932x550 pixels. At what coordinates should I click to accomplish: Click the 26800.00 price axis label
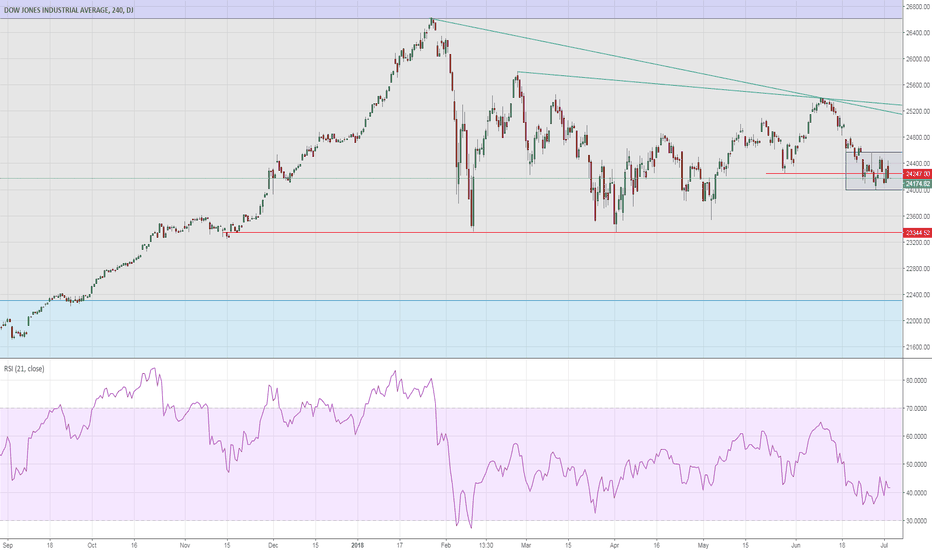(x=917, y=7)
